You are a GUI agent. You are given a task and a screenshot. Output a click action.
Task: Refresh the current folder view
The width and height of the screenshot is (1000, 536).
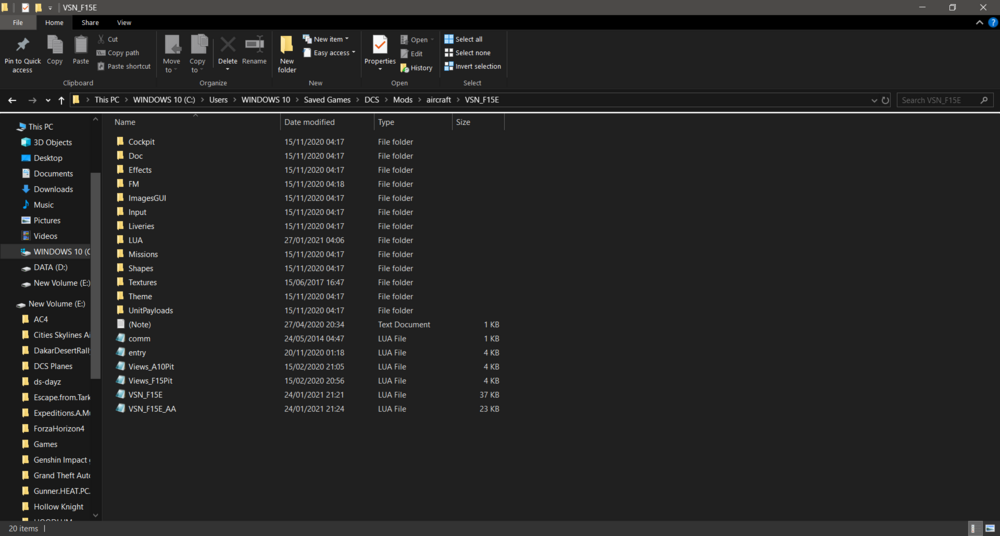885,100
